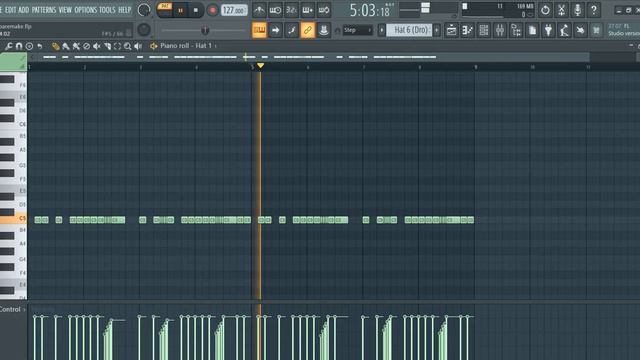Select the piano roll Paint brush tool
The image size is (640, 360).
pyautogui.click(x=66, y=47)
